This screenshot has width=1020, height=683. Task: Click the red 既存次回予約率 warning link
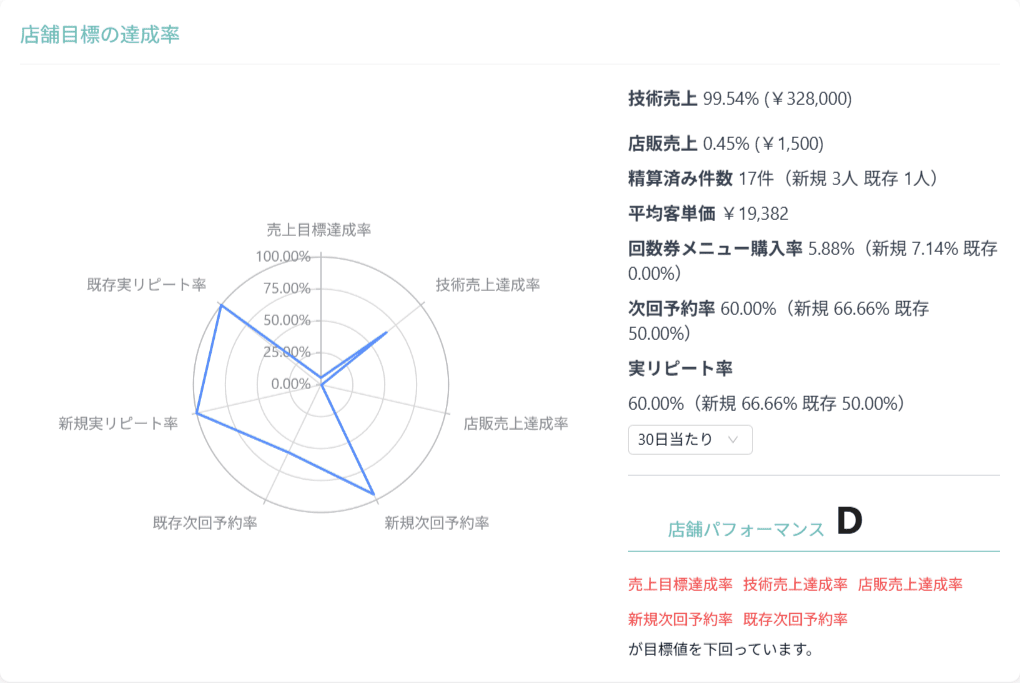click(795, 619)
